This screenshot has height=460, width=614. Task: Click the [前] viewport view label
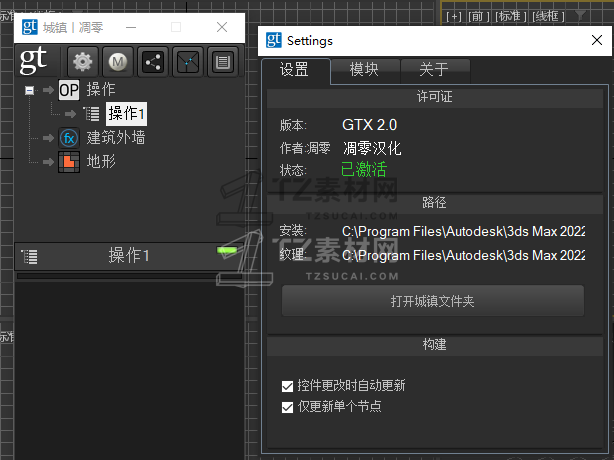(x=479, y=16)
